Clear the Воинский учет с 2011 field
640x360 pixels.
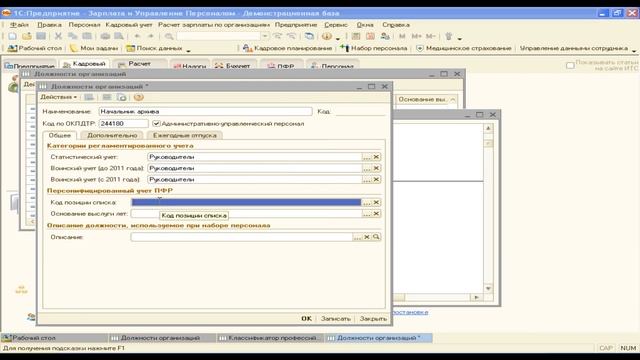[376, 180]
